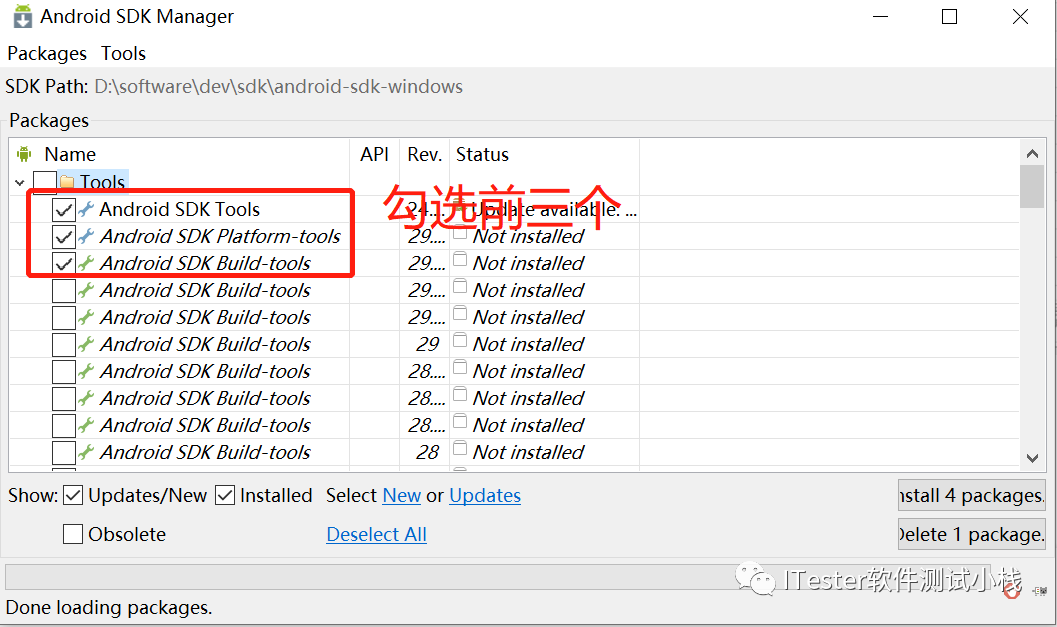
Task: Click Not installed text in Platform-tools row
Action: [528, 237]
